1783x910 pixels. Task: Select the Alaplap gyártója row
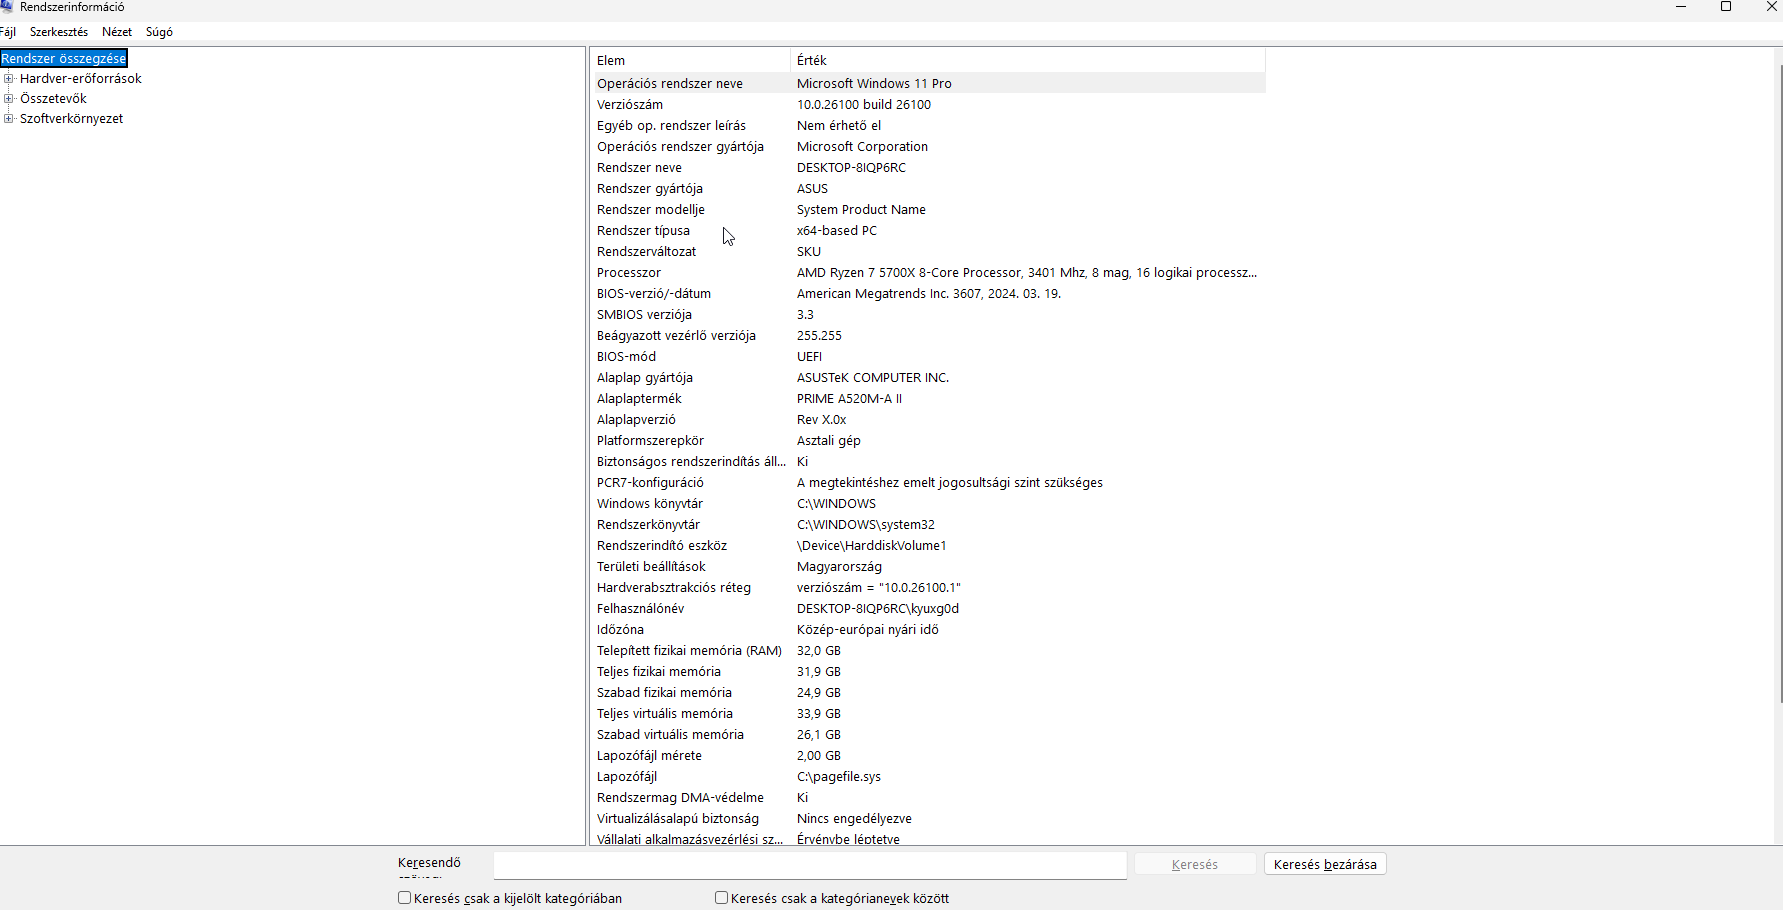(x=928, y=378)
